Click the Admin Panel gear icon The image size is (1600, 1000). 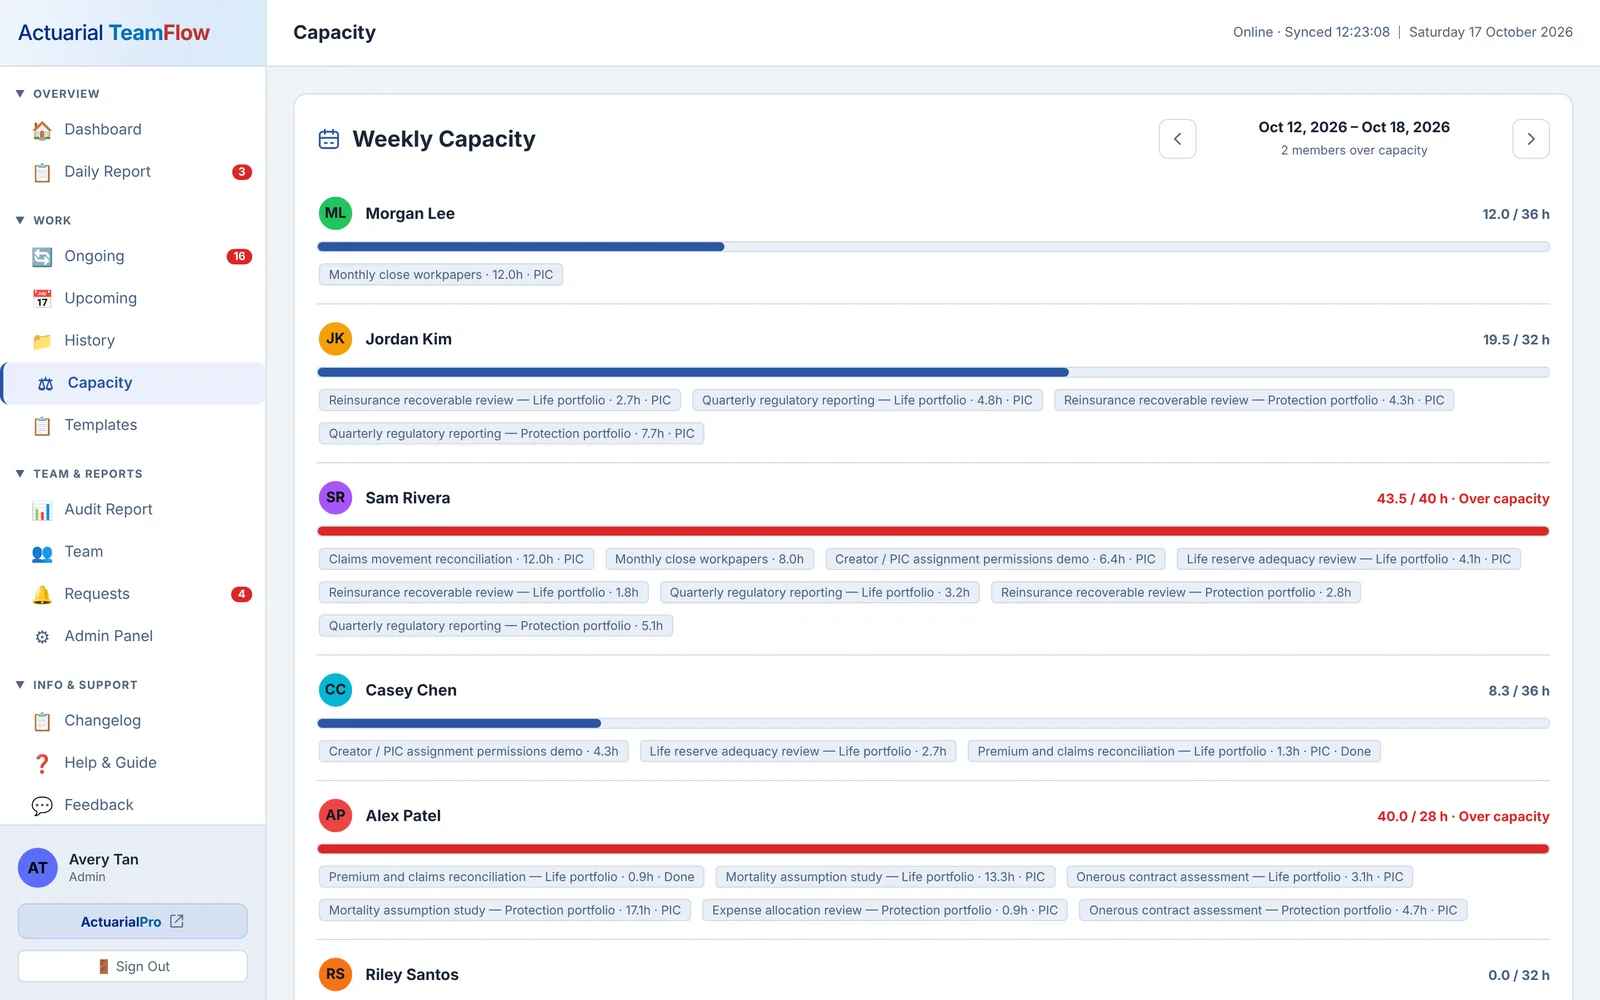tap(42, 637)
